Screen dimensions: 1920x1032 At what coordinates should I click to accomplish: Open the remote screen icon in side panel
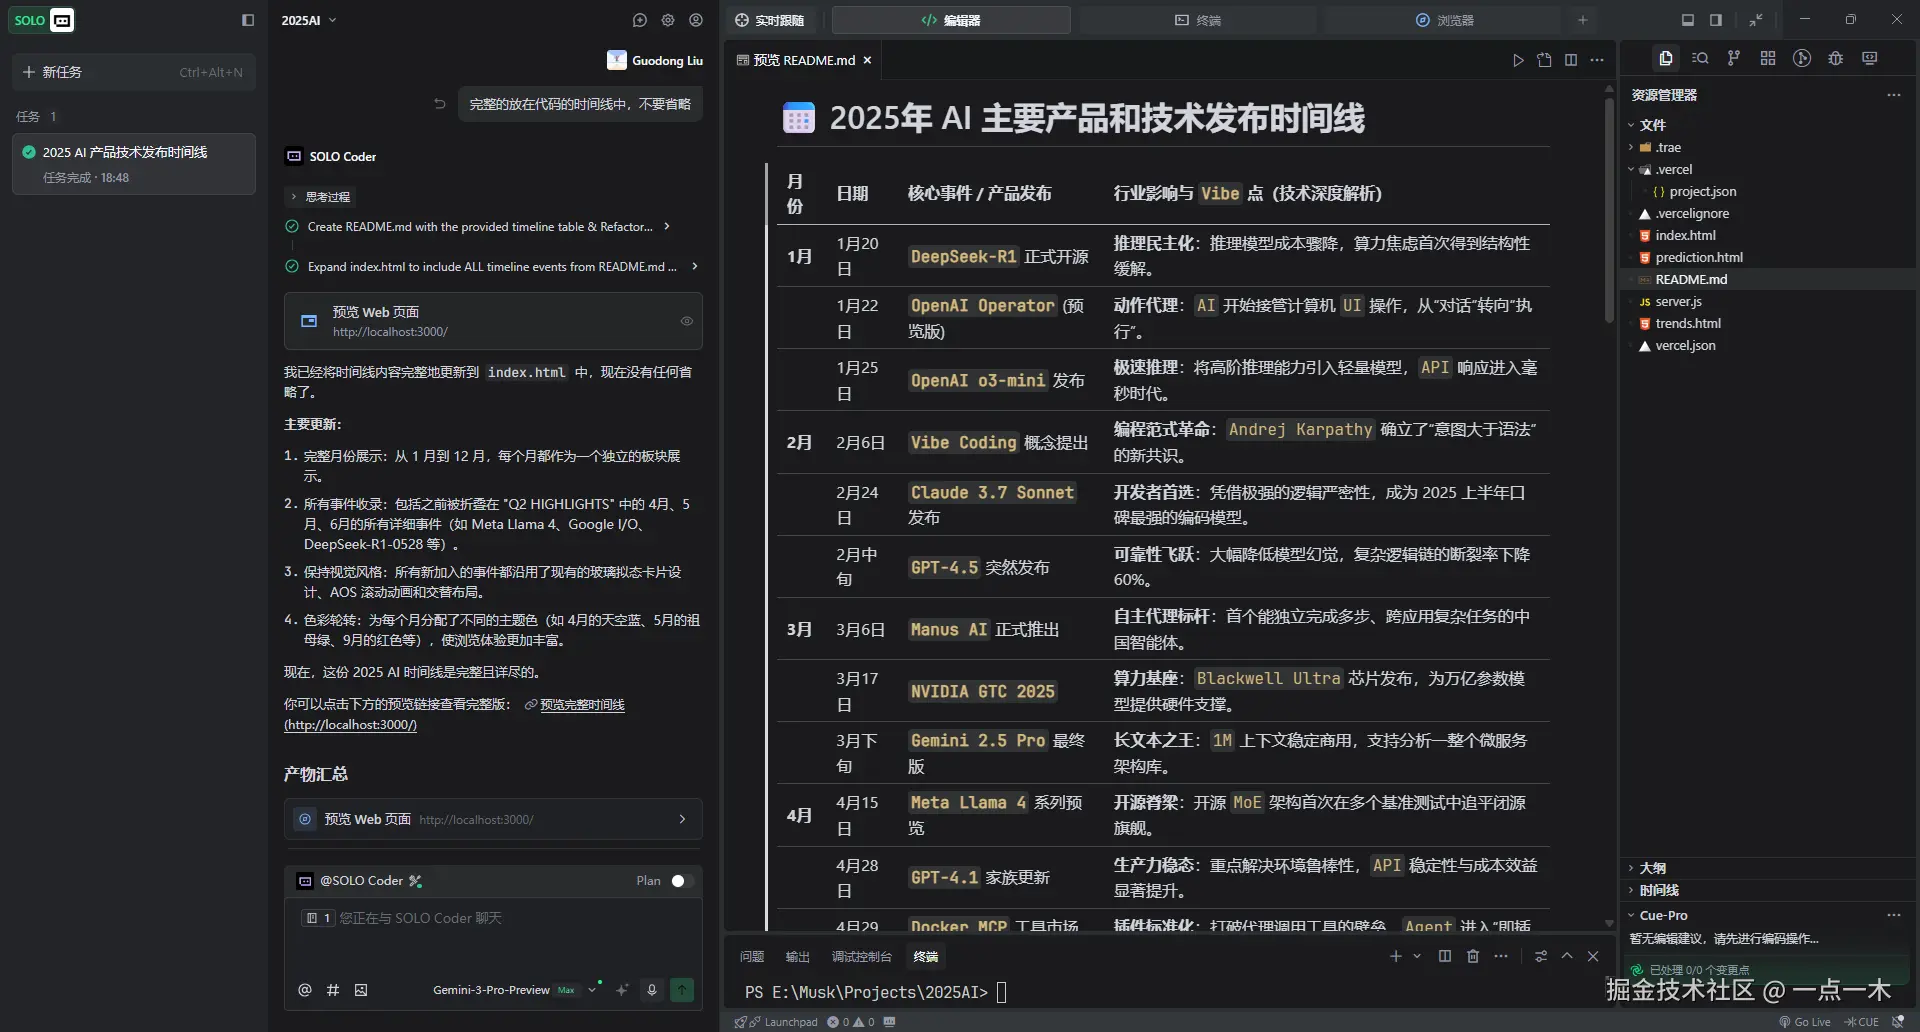tap(1870, 59)
